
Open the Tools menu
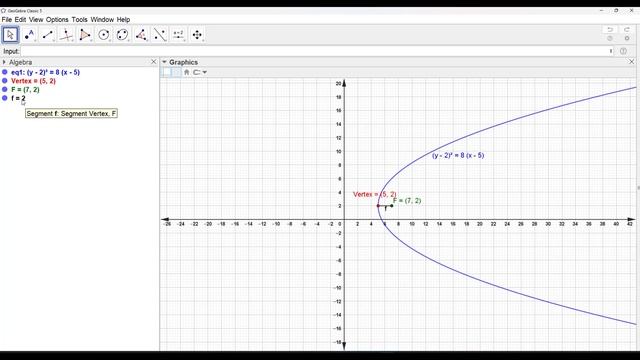pos(80,20)
